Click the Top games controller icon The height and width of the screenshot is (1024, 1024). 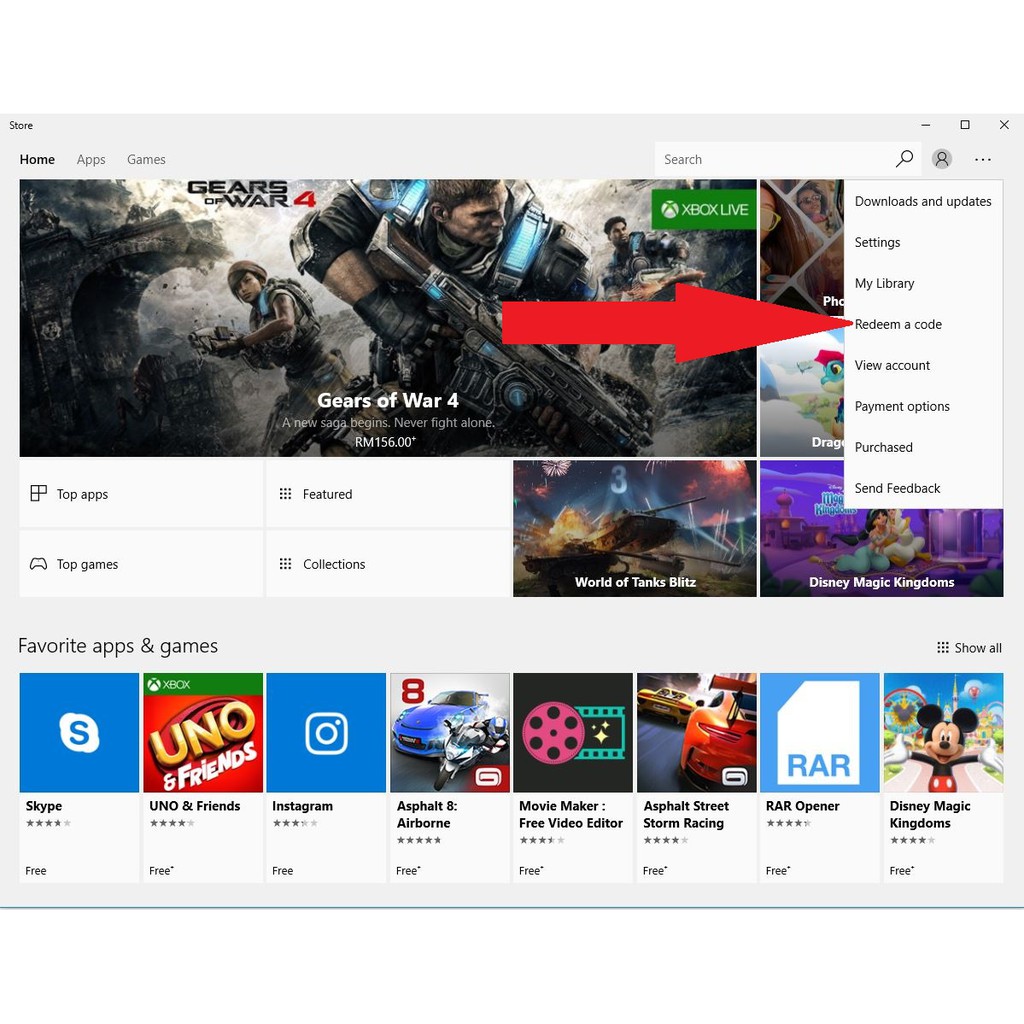click(38, 564)
